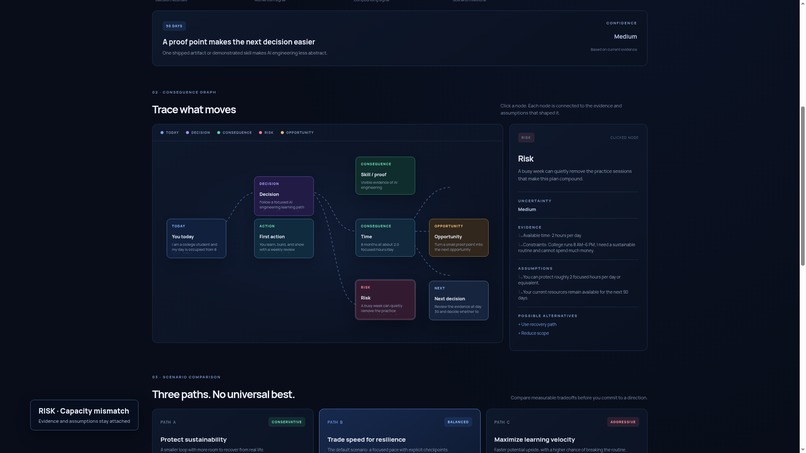
Task: Click the TODAY legend dot
Action: [x=162, y=133]
